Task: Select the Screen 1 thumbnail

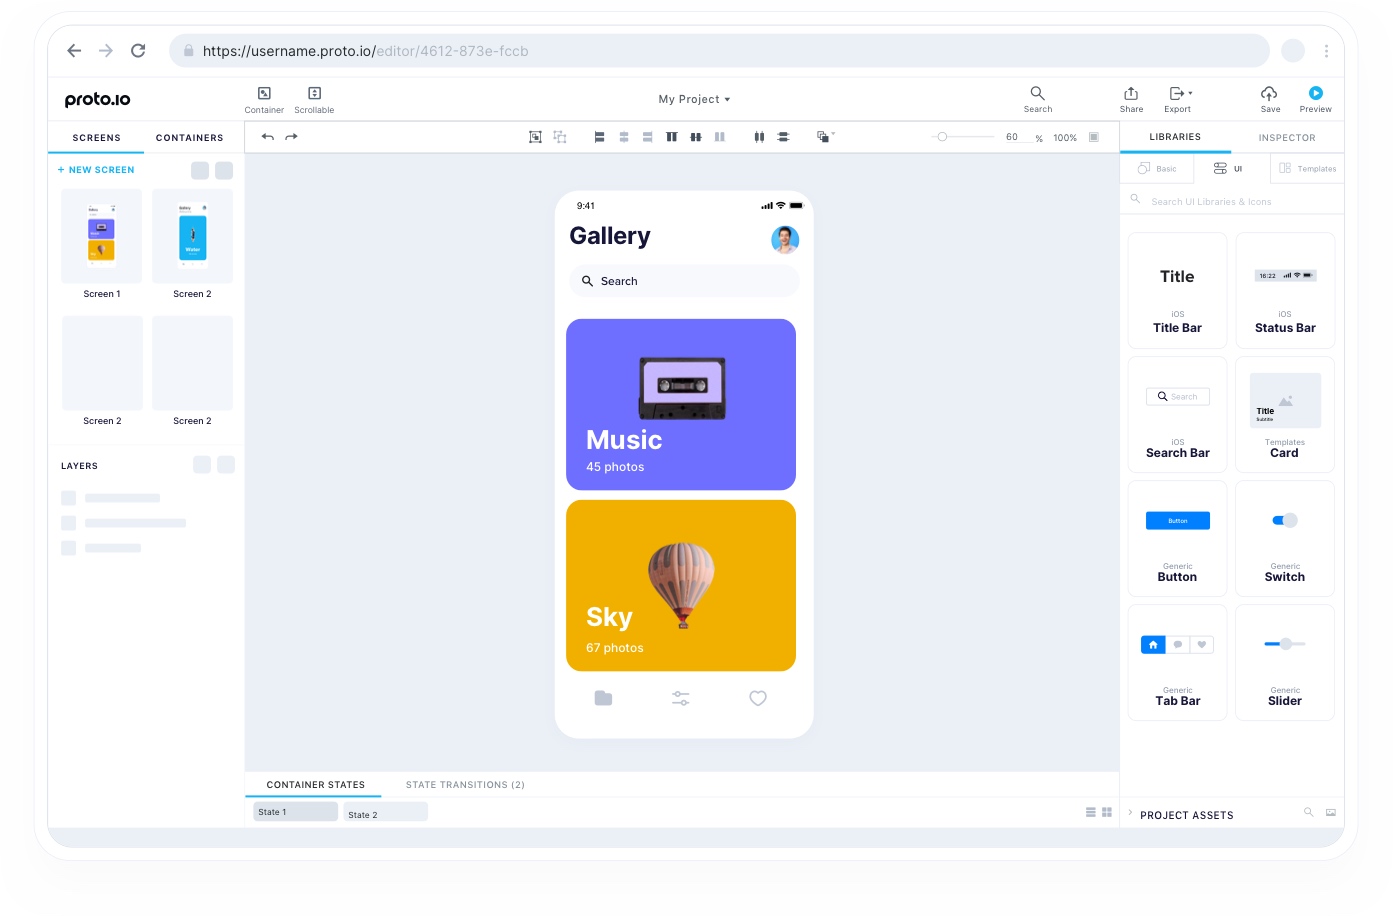Action: 102,236
